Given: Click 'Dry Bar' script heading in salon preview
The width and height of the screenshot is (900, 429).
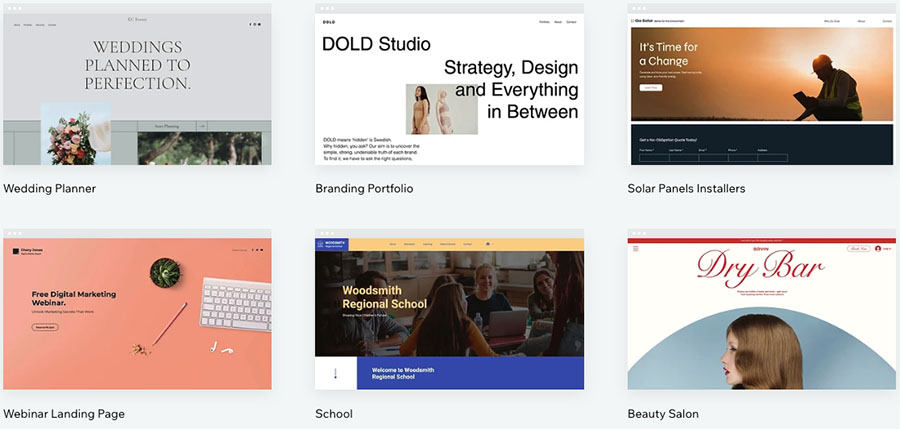Looking at the screenshot, I should (761, 270).
